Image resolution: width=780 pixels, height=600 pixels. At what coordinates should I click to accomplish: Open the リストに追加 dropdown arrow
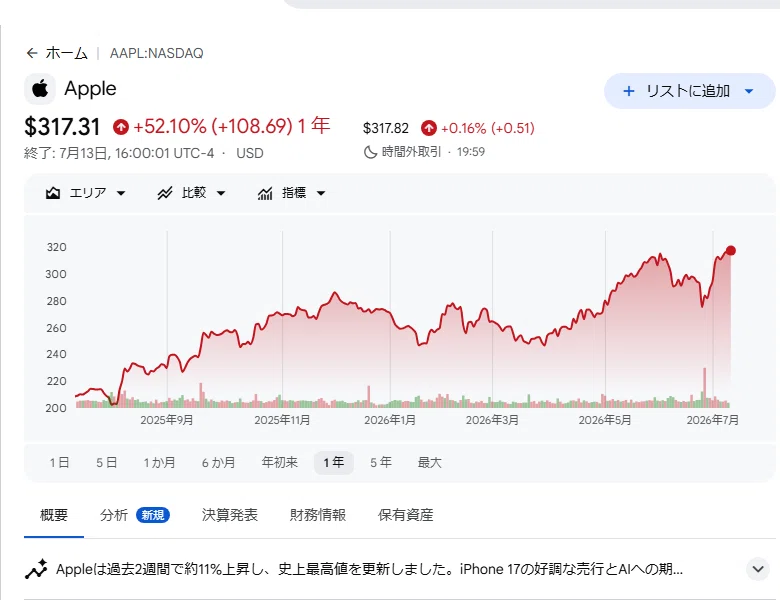pos(749,91)
